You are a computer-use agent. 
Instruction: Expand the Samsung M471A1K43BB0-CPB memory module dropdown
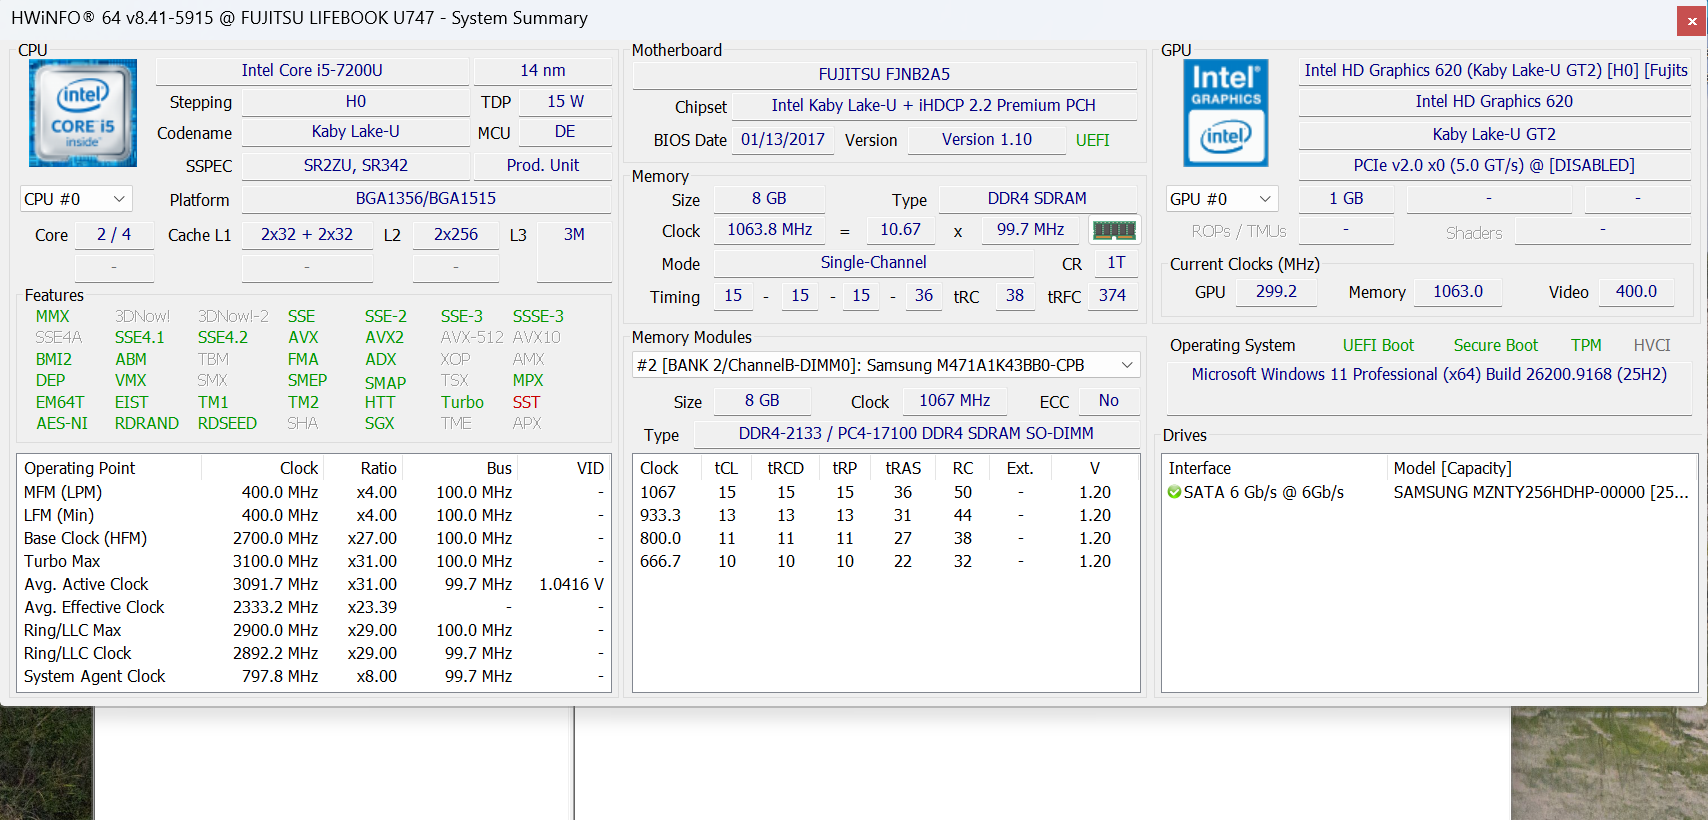[886, 365]
